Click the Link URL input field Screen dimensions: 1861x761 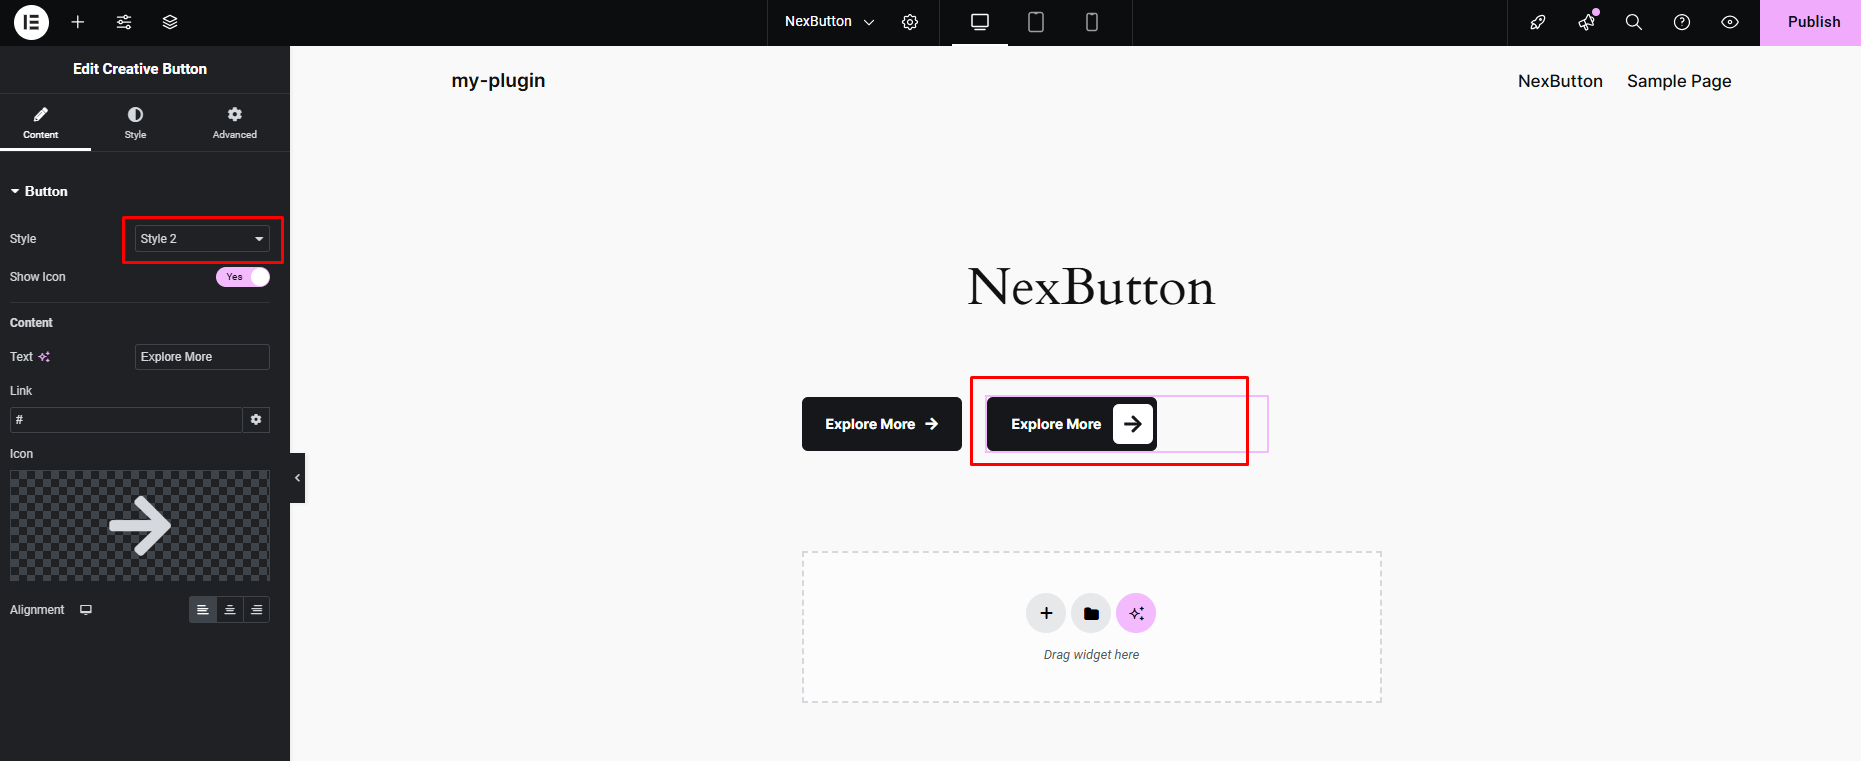(x=126, y=420)
